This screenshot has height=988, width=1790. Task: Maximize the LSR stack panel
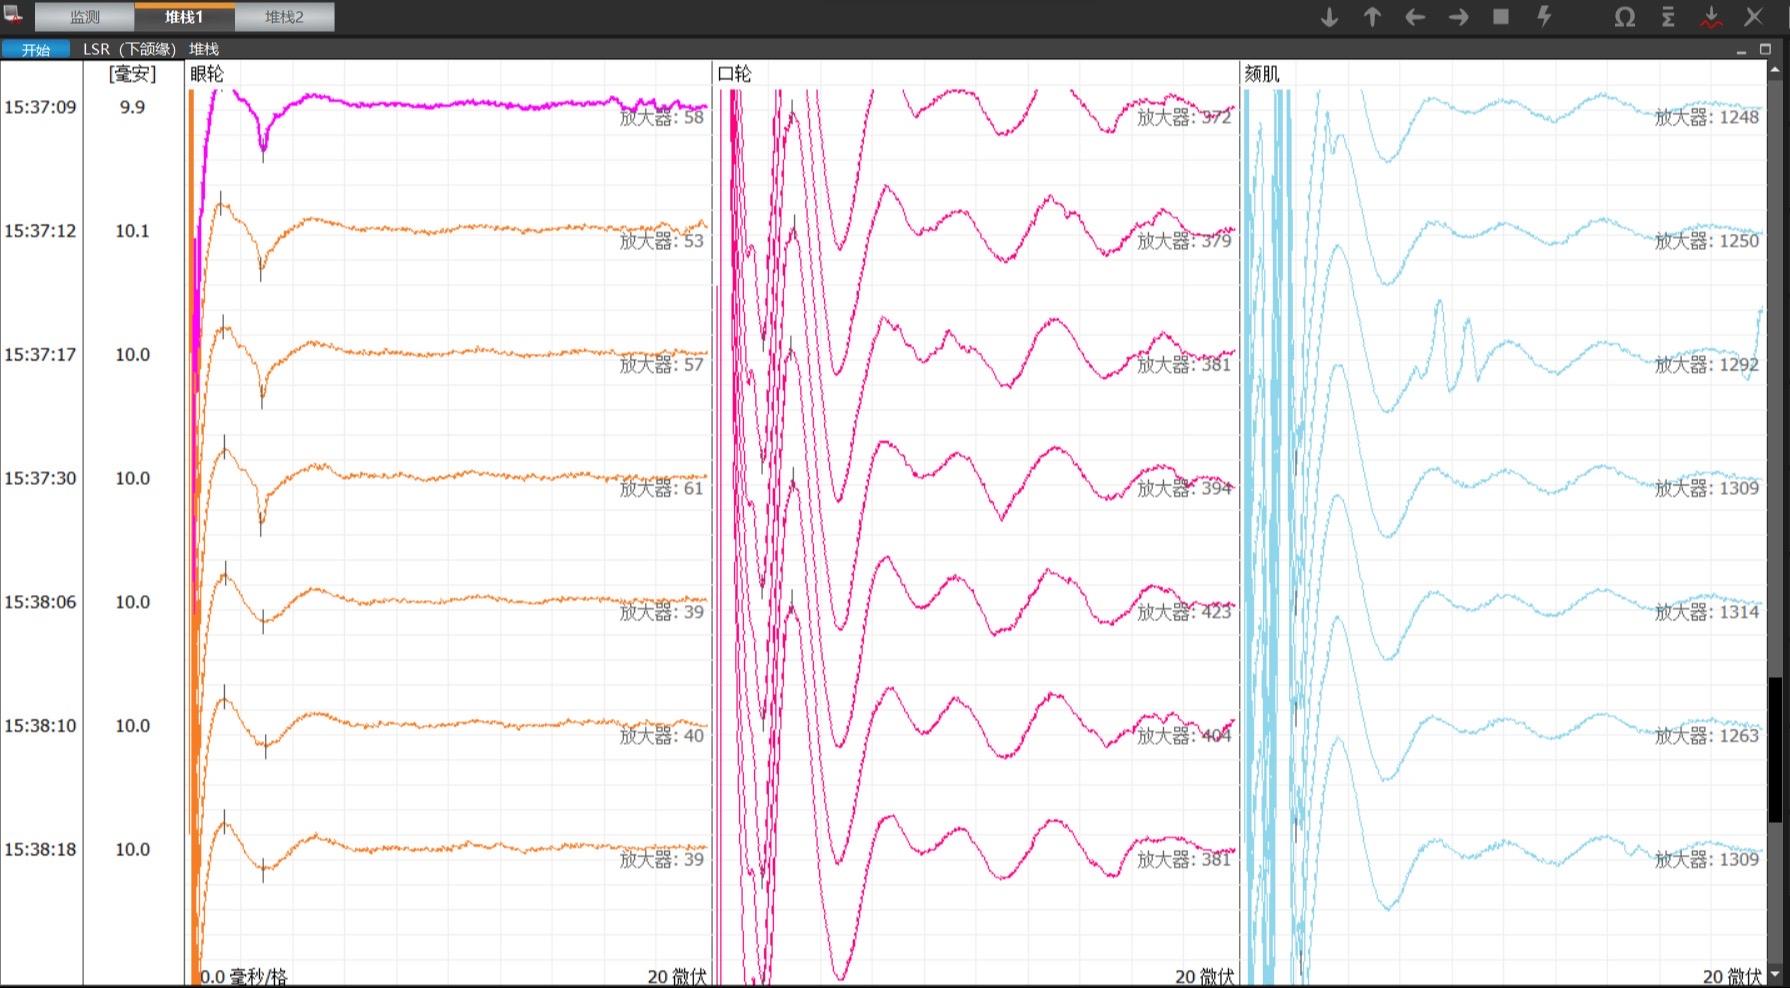coord(1765,49)
